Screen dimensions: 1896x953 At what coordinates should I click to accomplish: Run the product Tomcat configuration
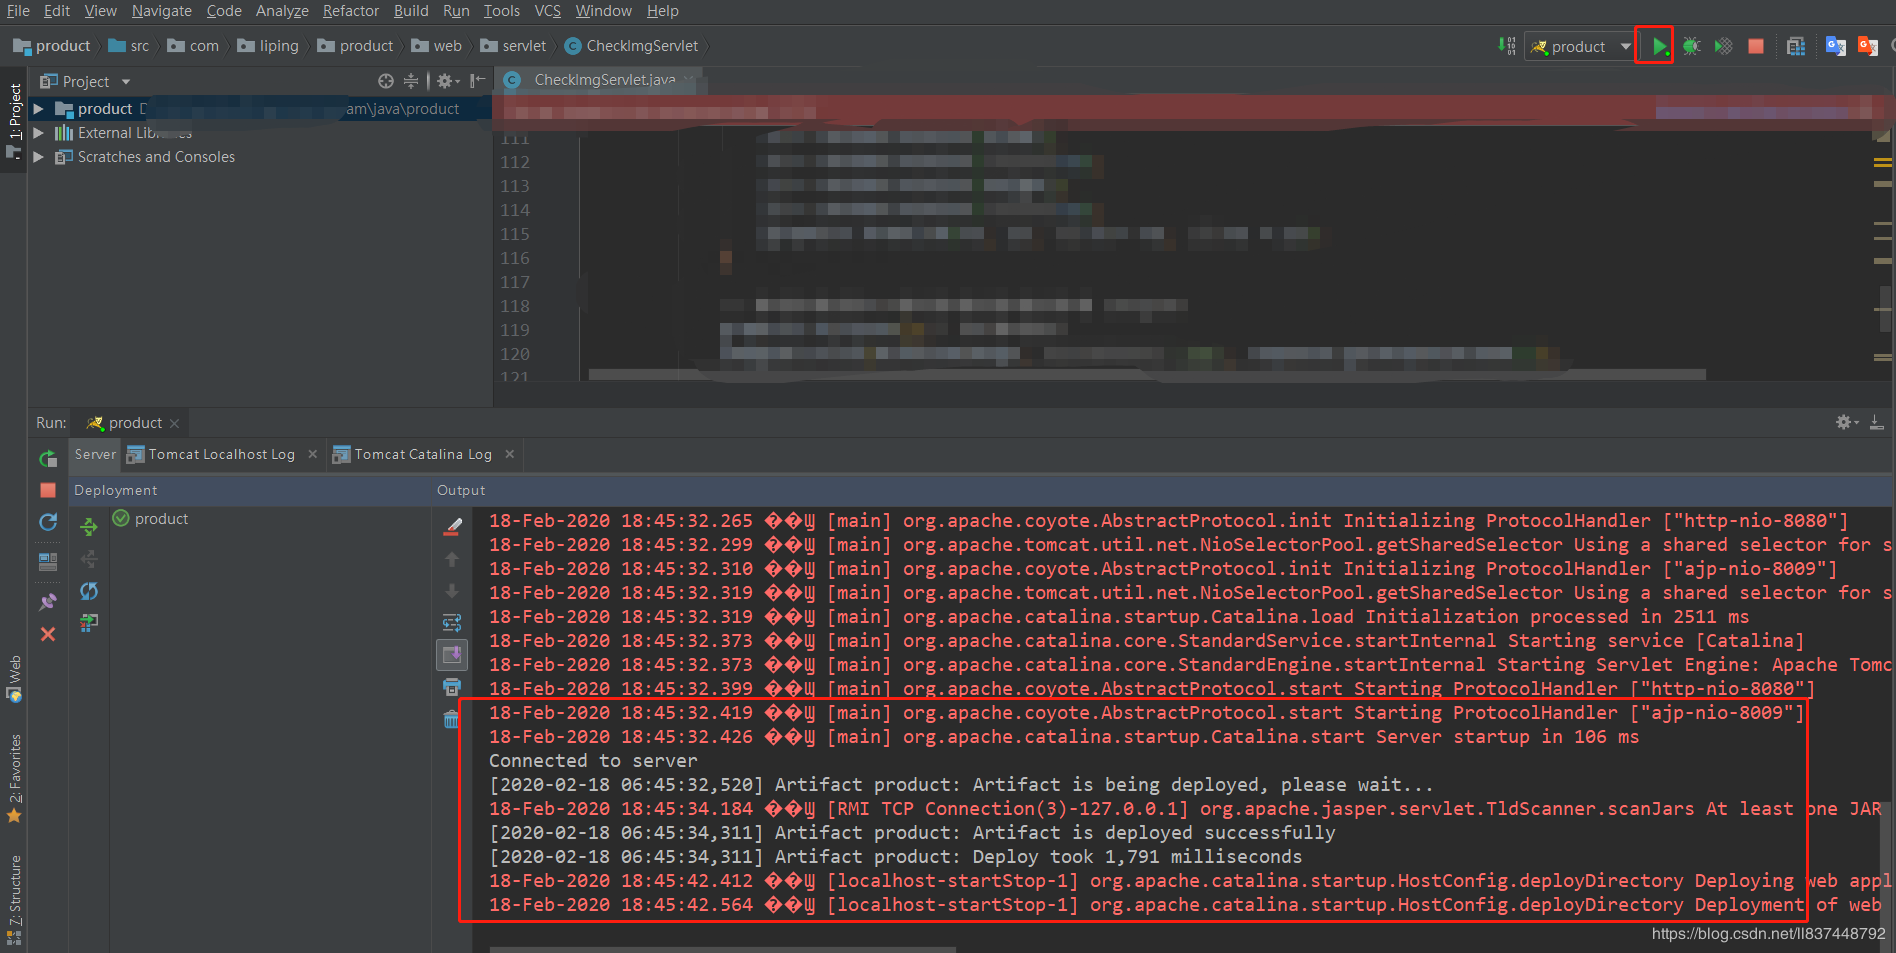(1659, 46)
